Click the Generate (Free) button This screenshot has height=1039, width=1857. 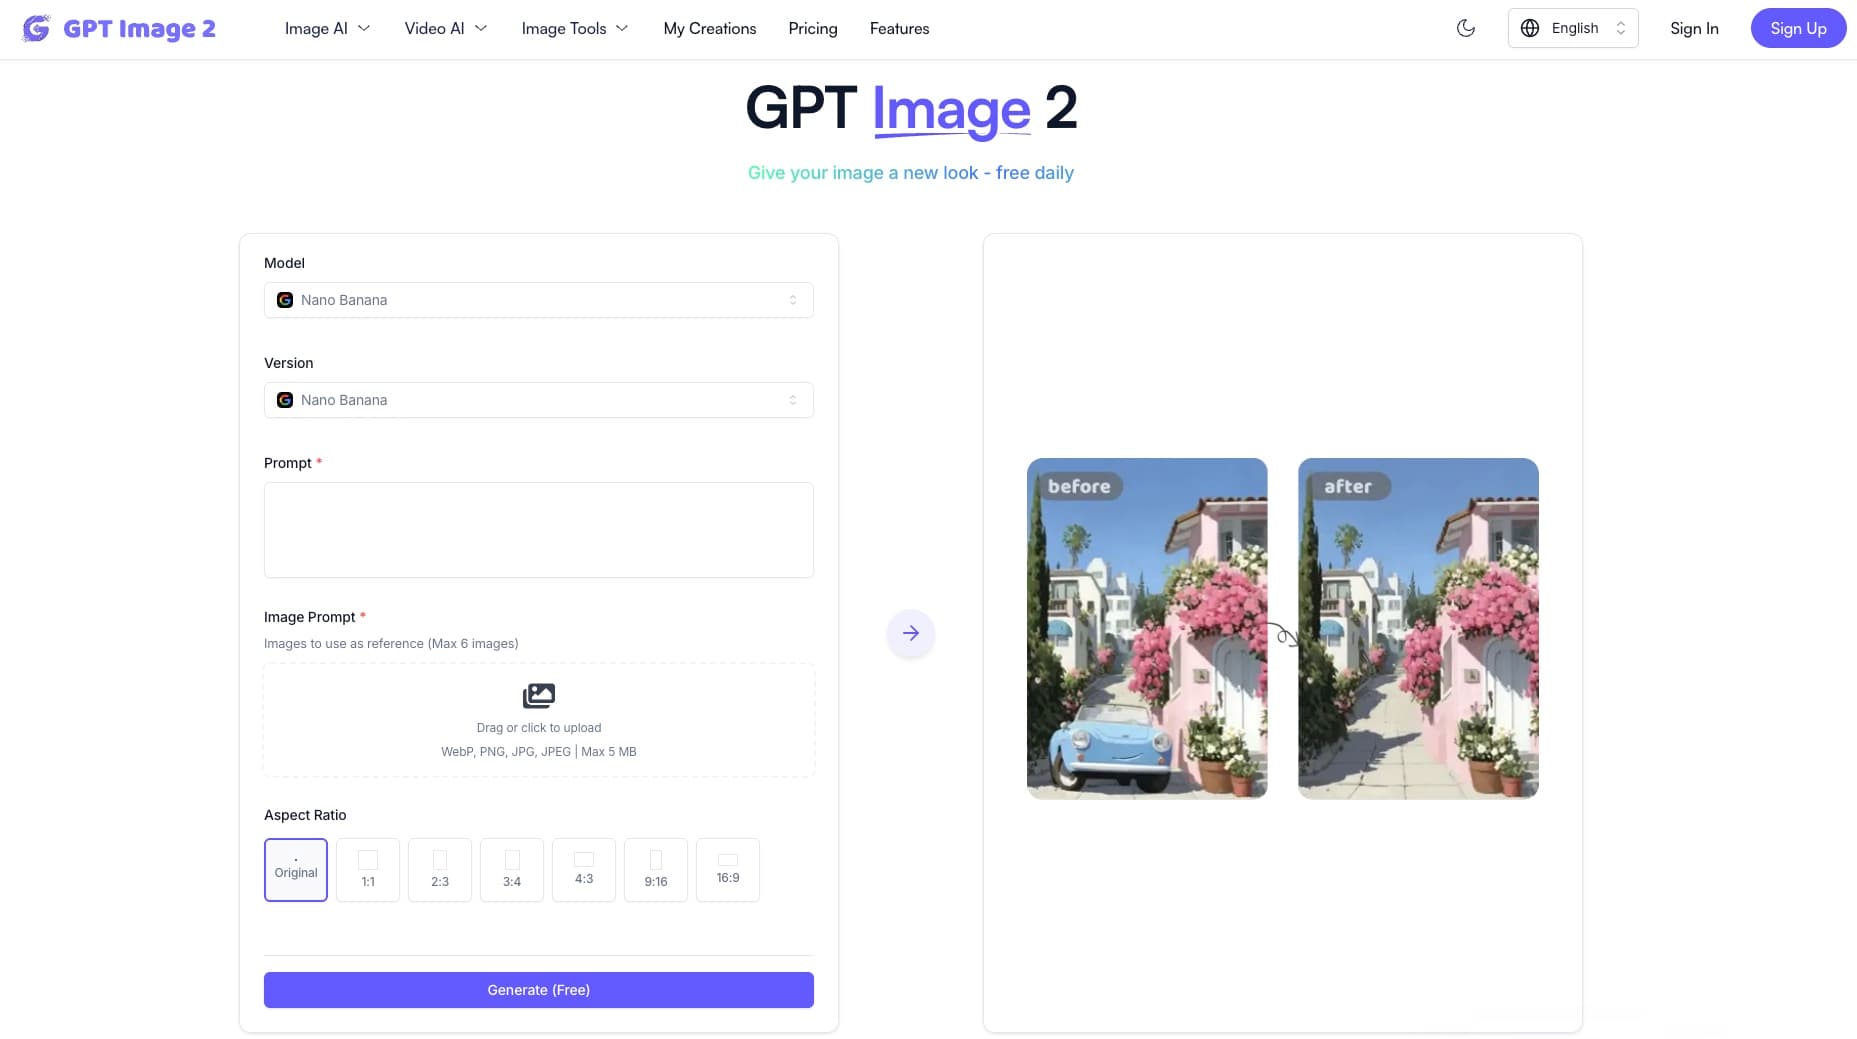point(539,990)
